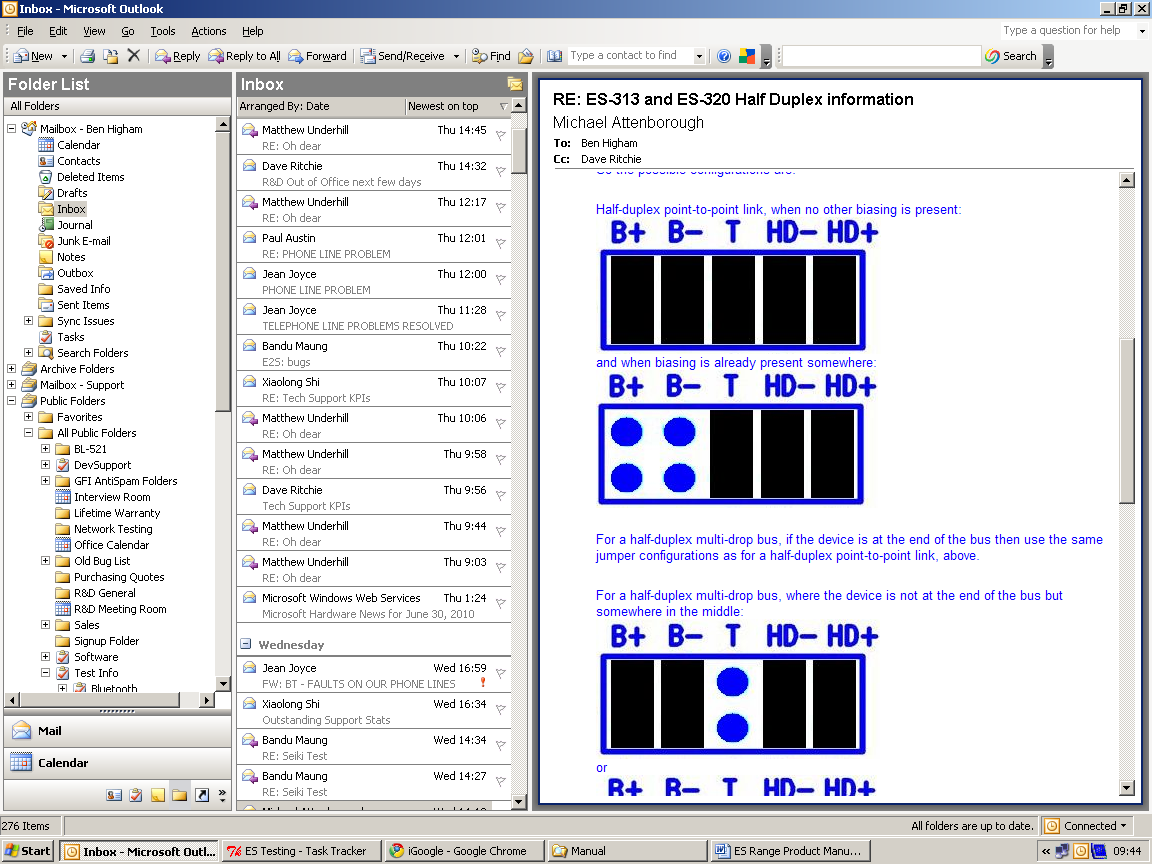The image size is (1152, 864).
Task: Open the Actions menu
Action: click(208, 31)
